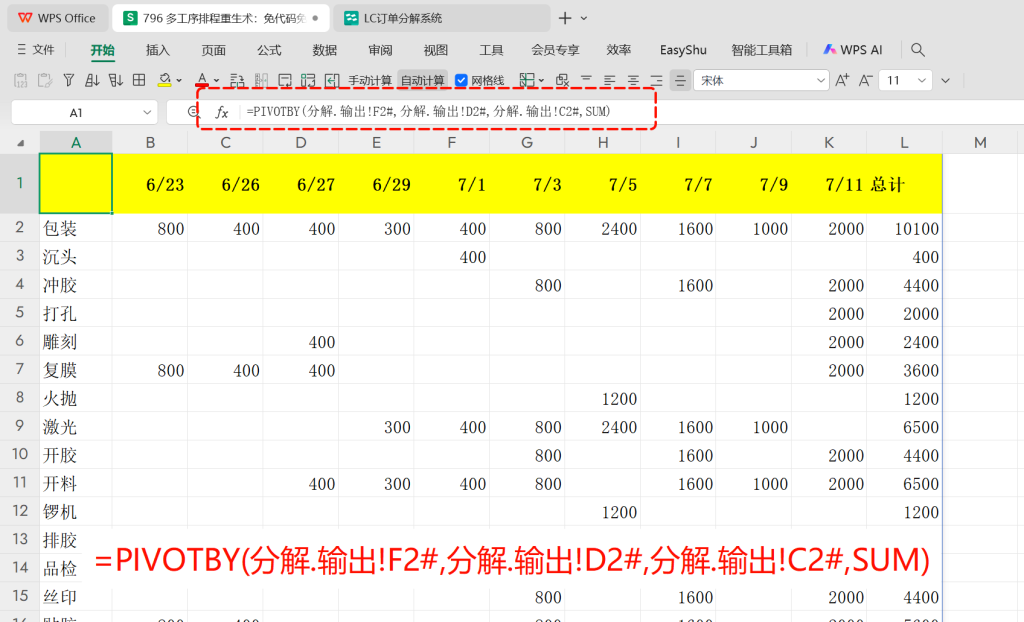
Task: Click the search magnifier icon in ribbon
Action: pos(918,50)
